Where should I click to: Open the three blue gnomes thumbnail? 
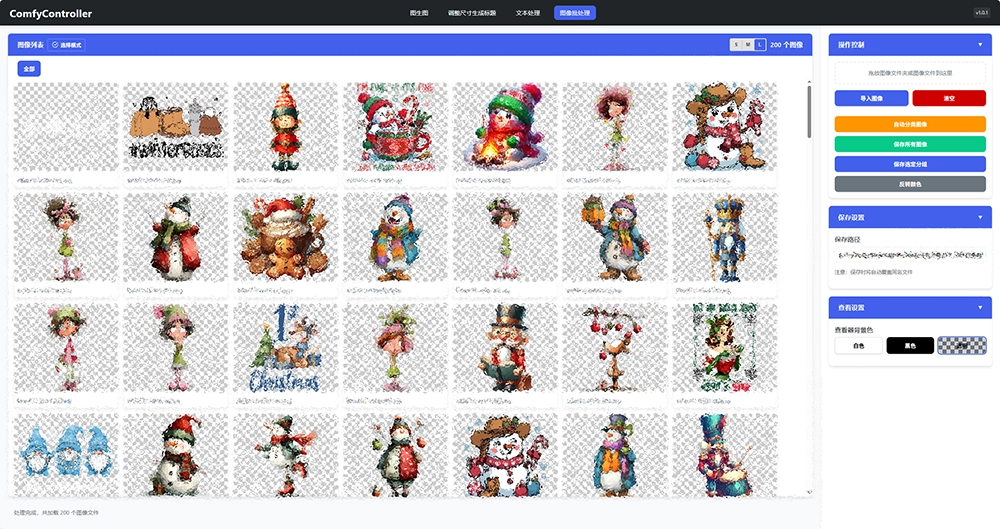[x=65, y=455]
